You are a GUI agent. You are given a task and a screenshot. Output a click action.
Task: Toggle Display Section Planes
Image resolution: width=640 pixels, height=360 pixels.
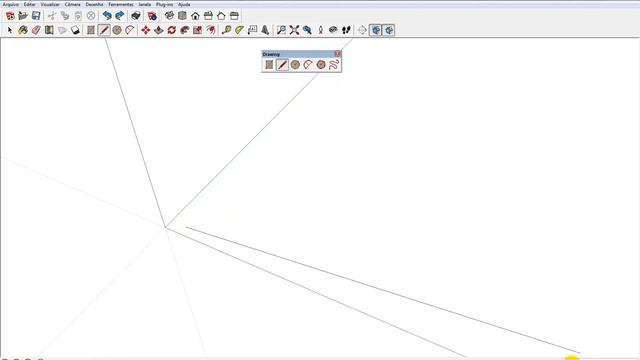pyautogui.click(x=376, y=30)
